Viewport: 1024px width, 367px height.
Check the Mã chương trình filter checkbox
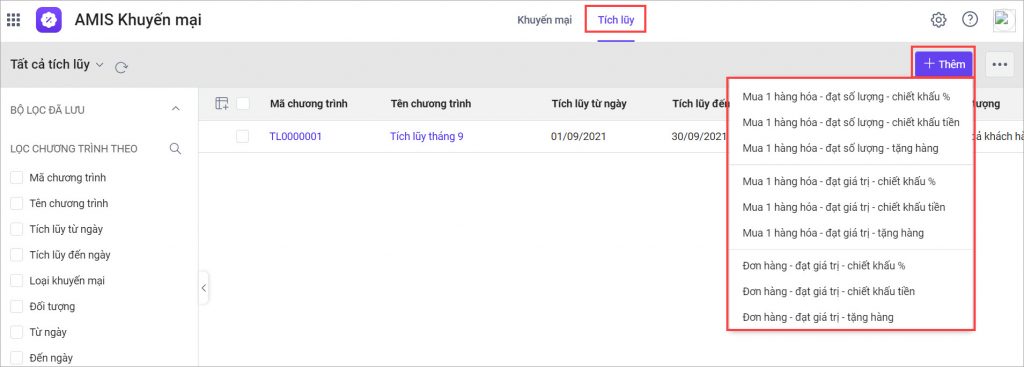pyautogui.click(x=17, y=178)
